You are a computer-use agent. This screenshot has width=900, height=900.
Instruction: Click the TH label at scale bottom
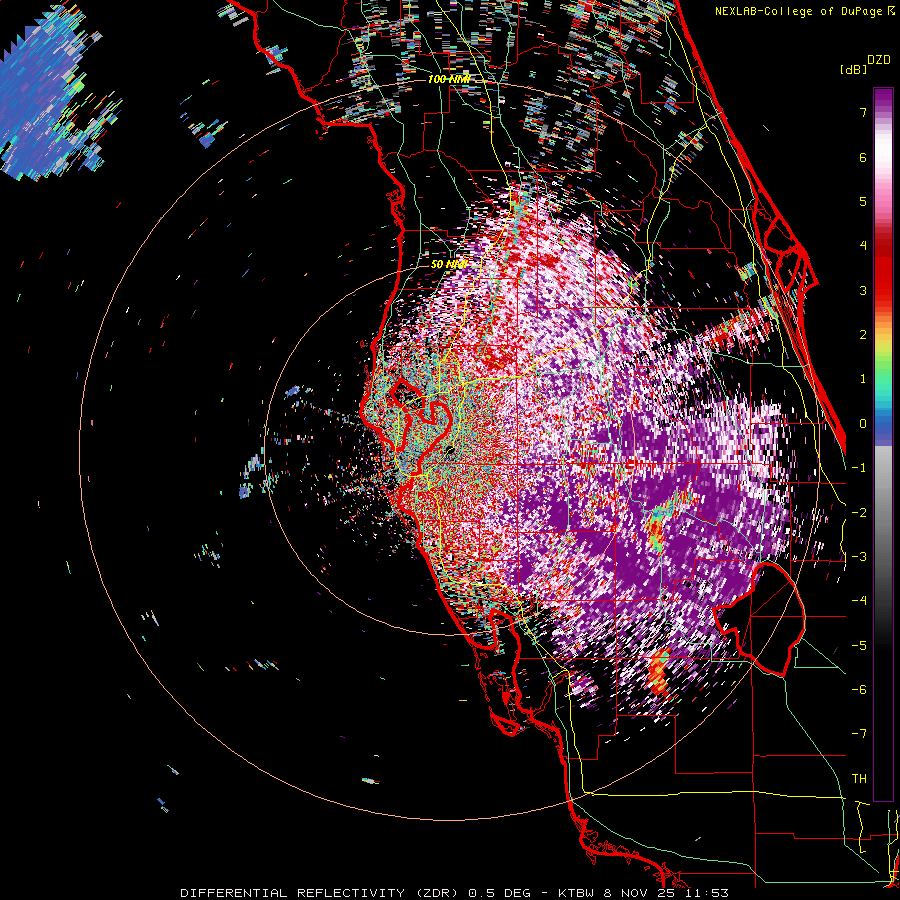[859, 779]
